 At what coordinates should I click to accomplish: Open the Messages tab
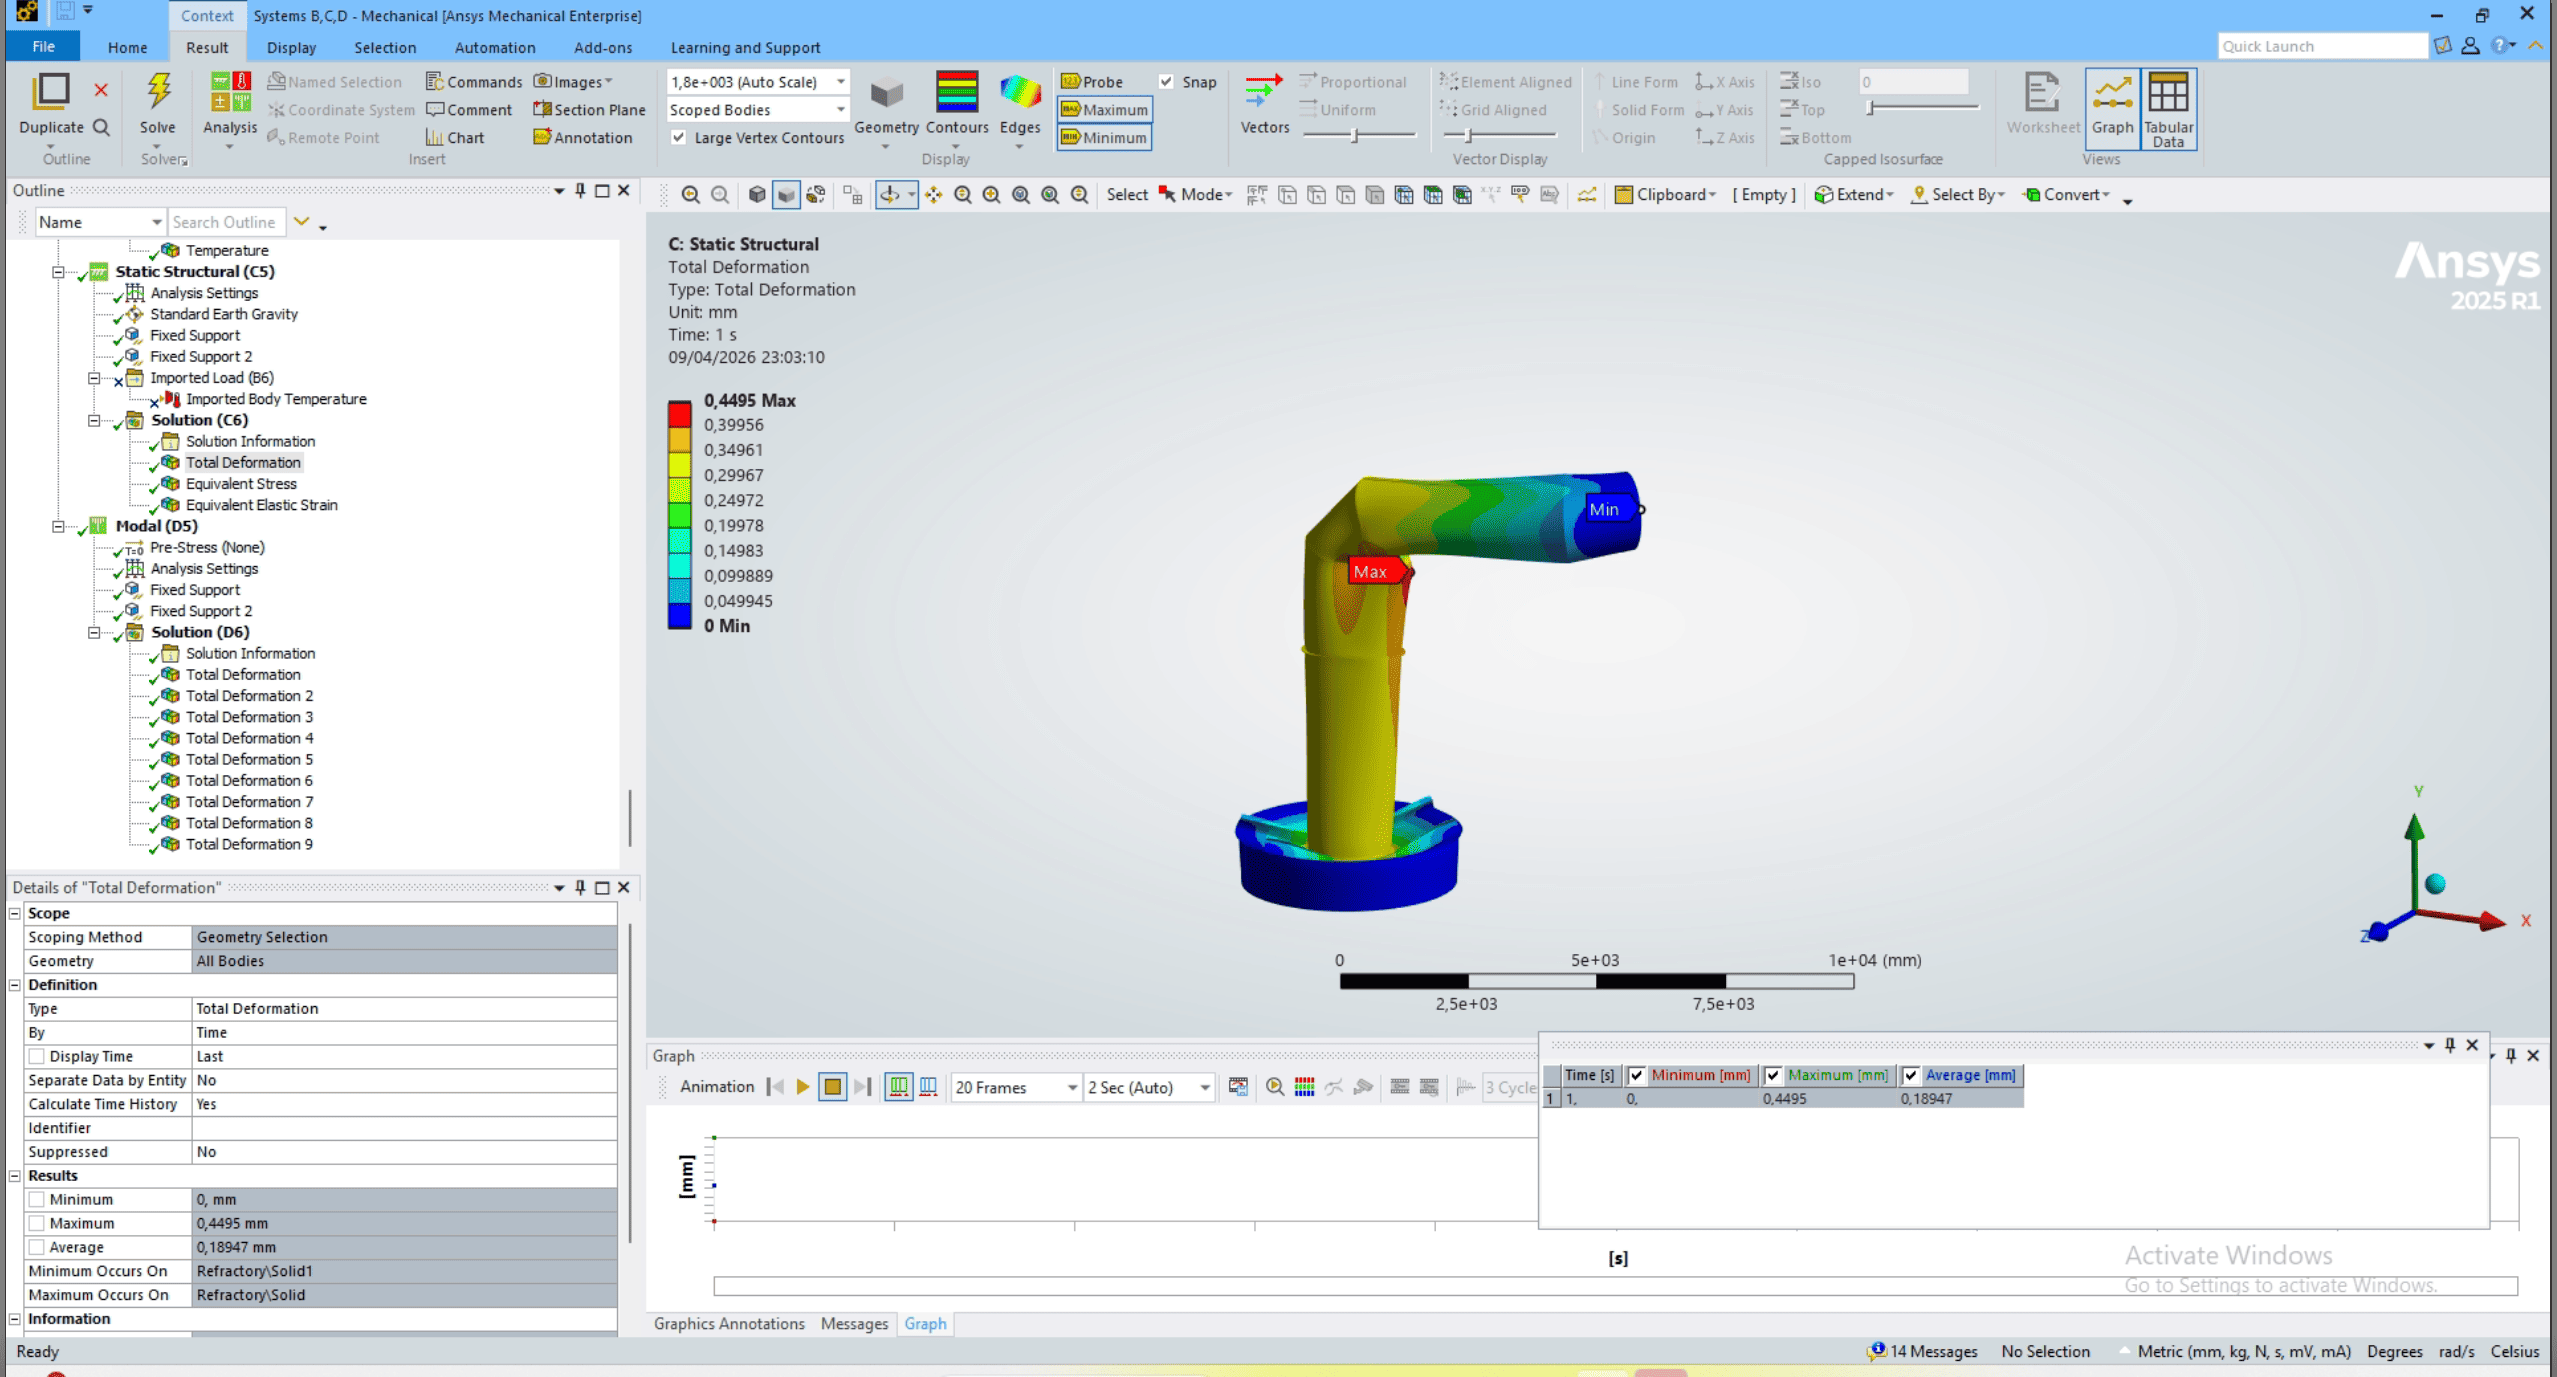(853, 1323)
